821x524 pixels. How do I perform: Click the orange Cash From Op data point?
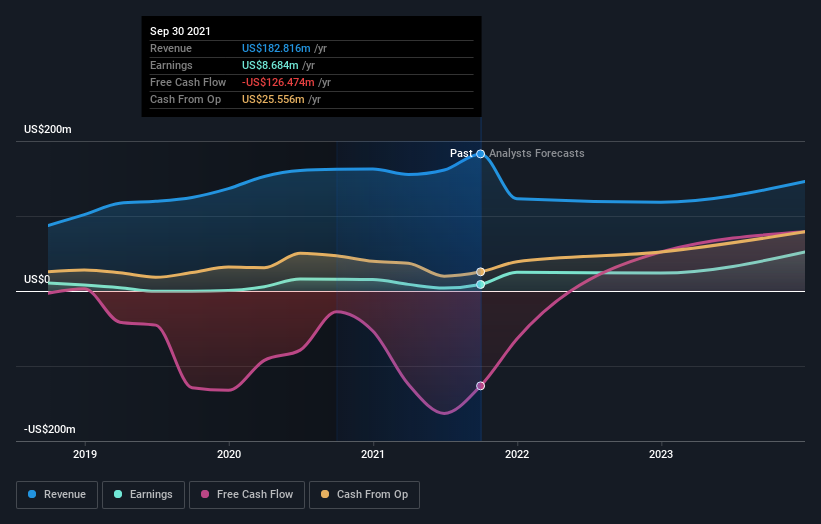(x=480, y=272)
